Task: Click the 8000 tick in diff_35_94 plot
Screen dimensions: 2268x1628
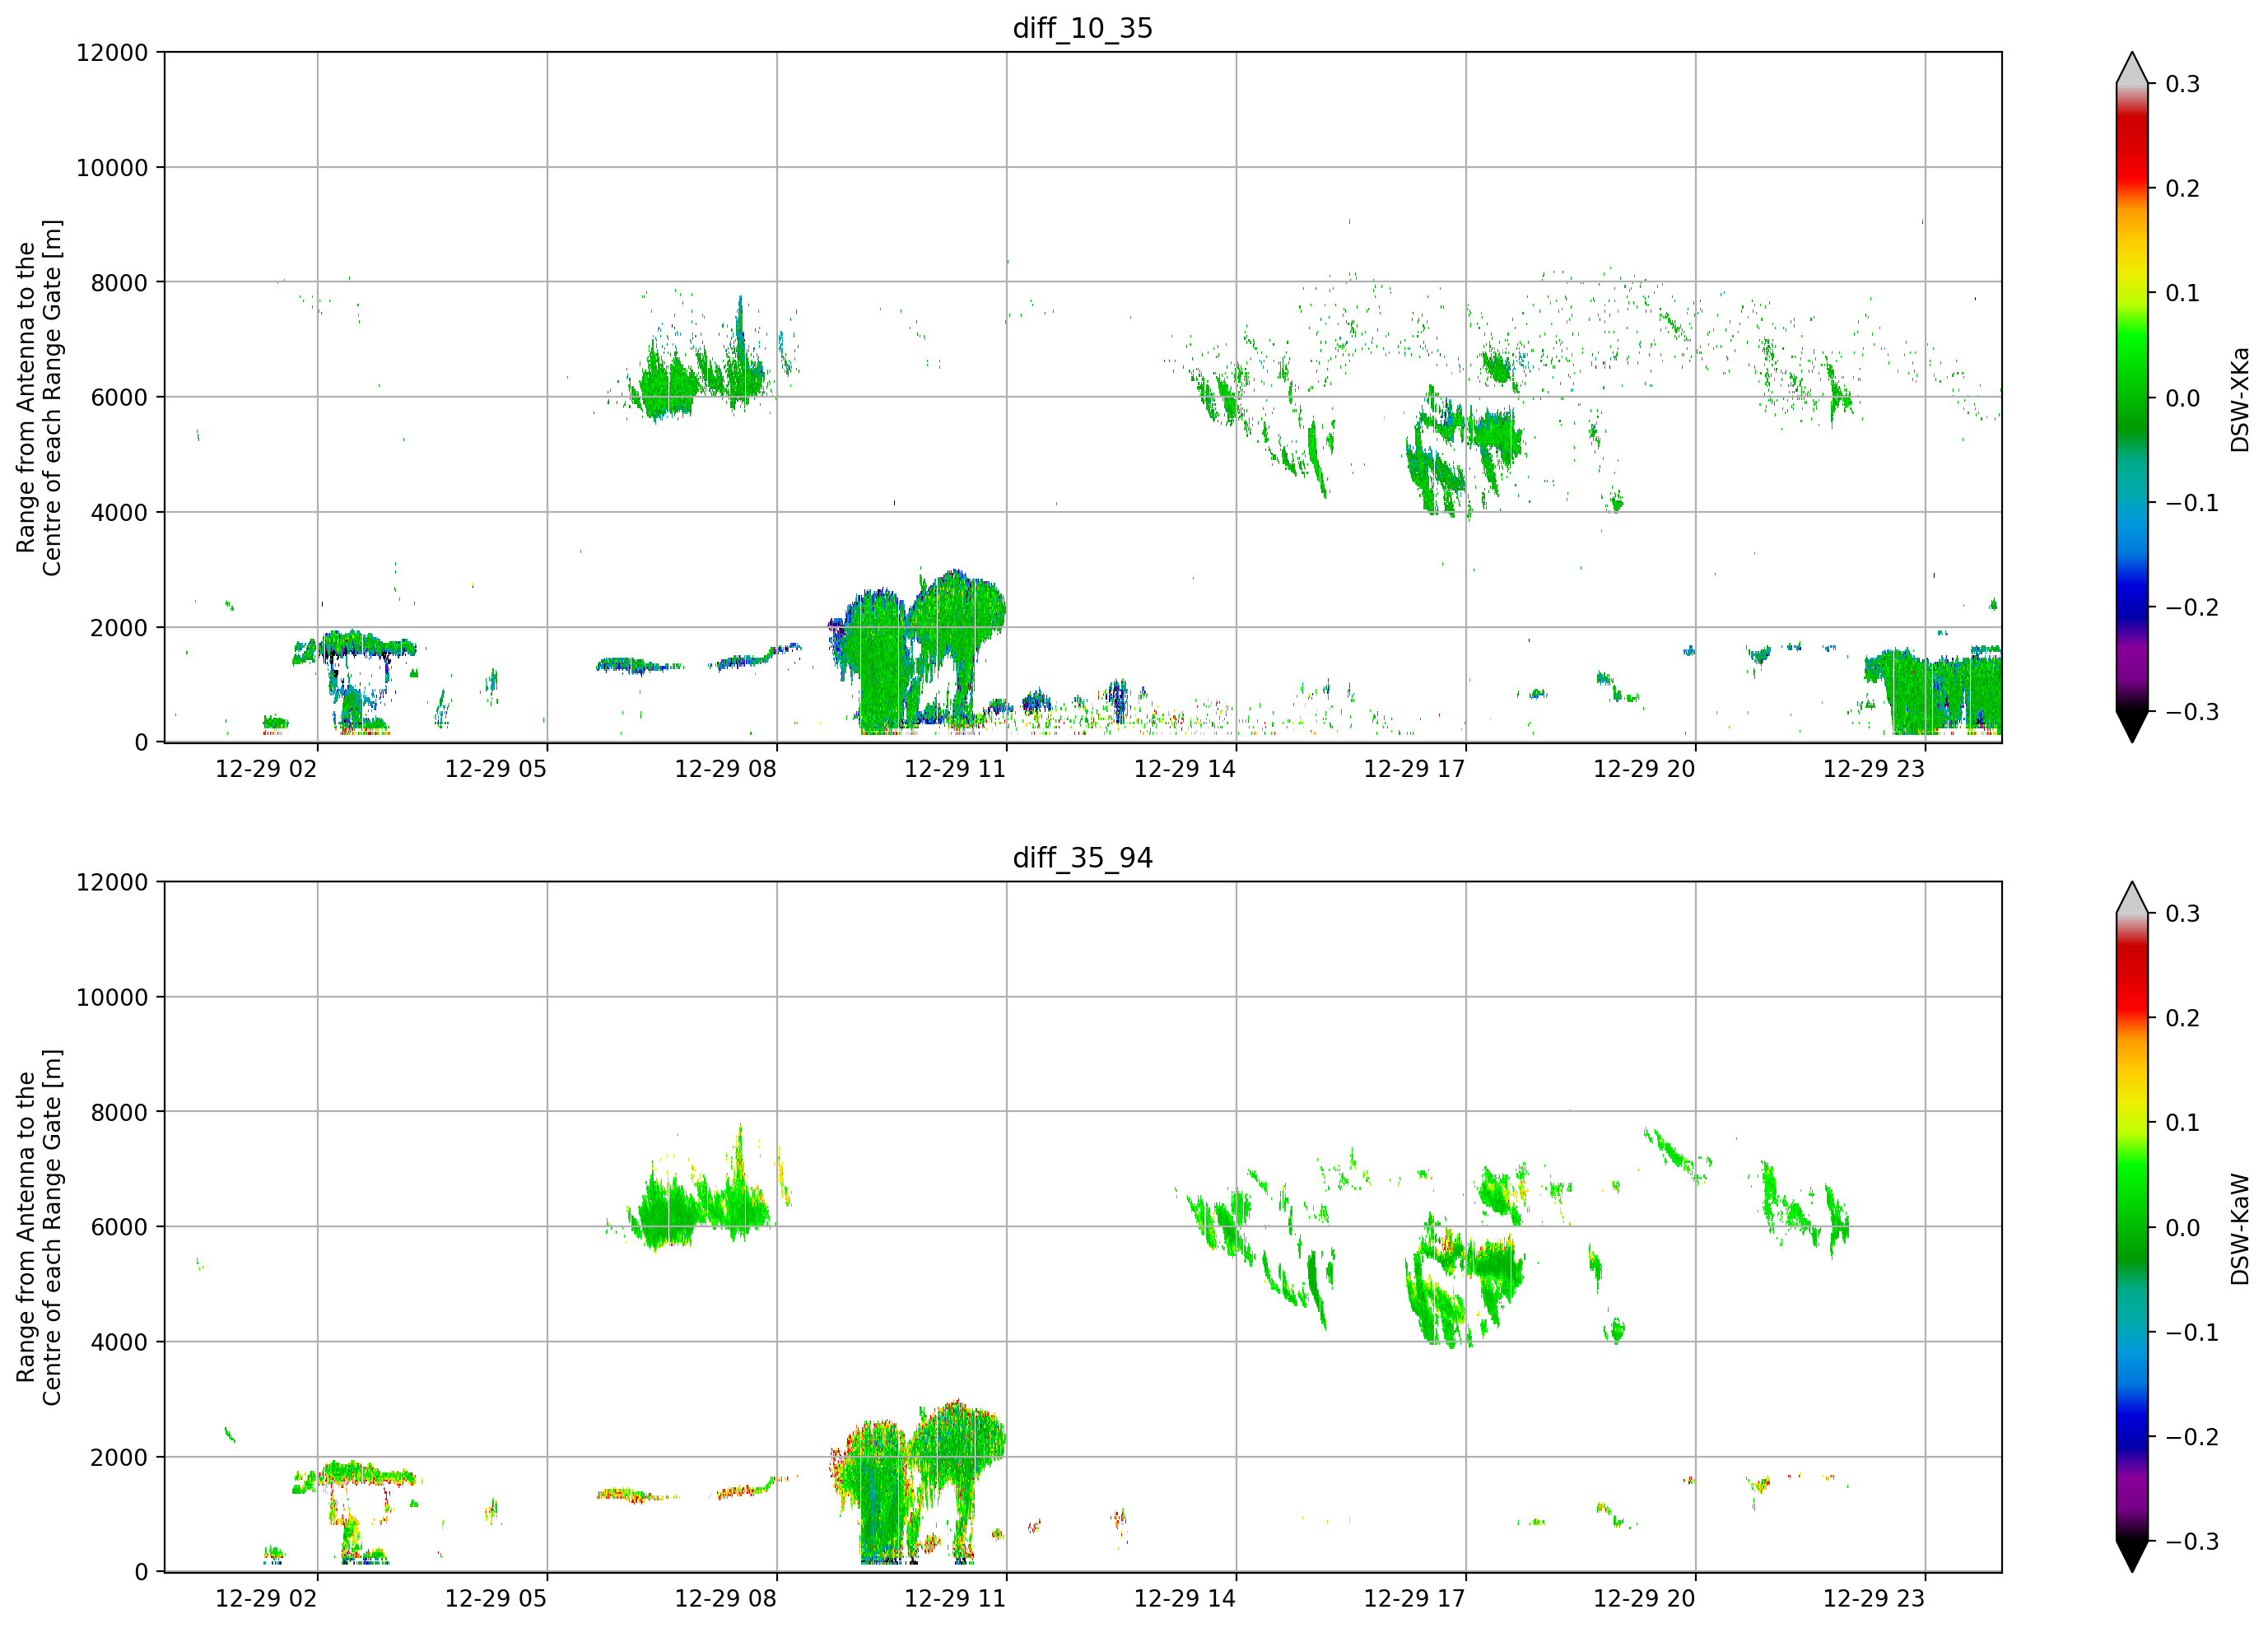Action: (x=119, y=1113)
